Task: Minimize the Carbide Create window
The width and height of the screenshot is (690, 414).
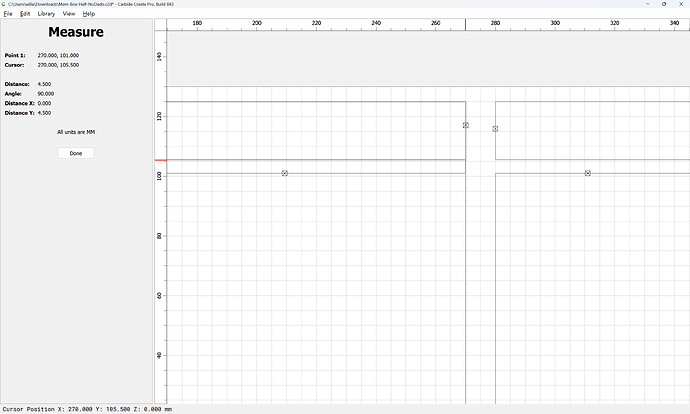Action: [648, 4]
